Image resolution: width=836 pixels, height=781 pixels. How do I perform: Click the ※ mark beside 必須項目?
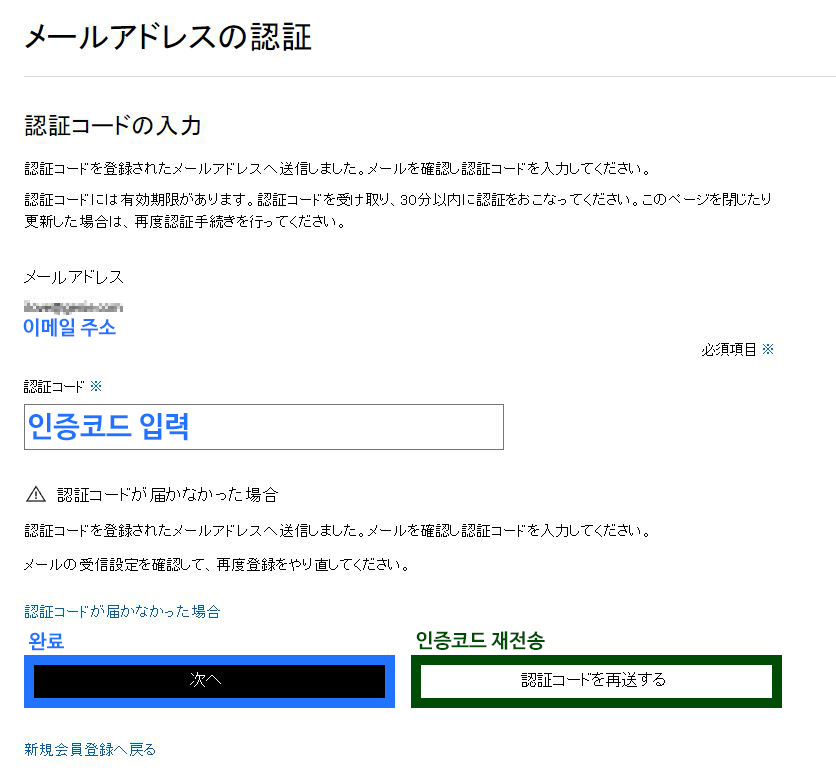pos(768,349)
